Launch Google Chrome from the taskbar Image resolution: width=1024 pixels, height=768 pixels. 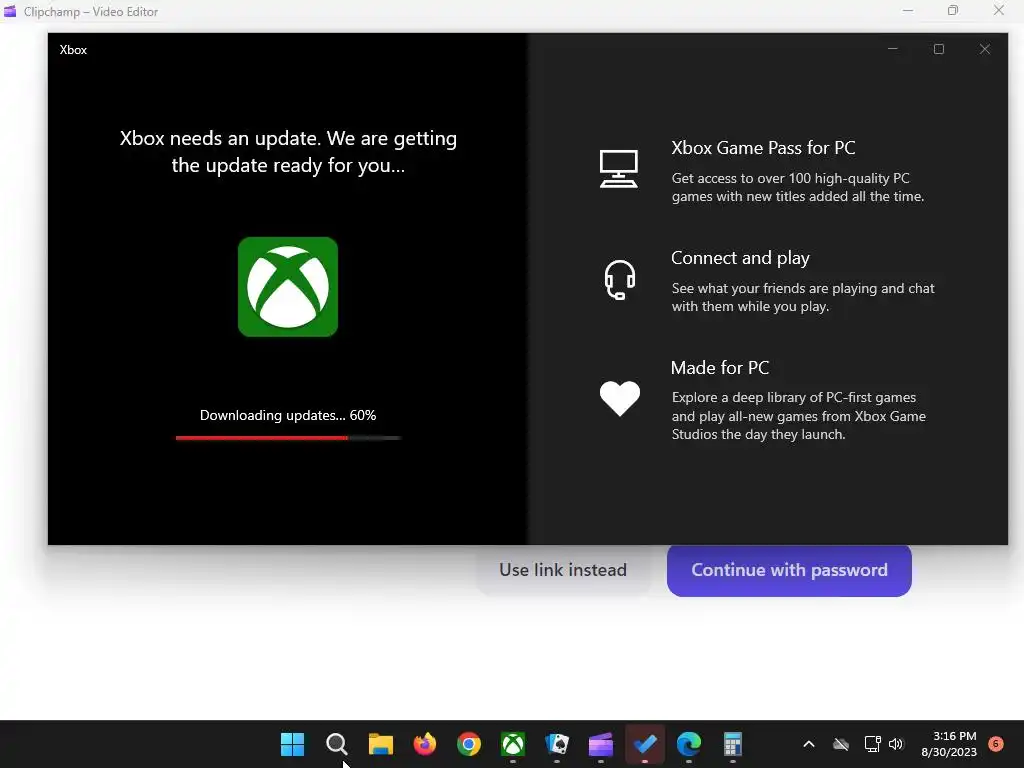(469, 744)
